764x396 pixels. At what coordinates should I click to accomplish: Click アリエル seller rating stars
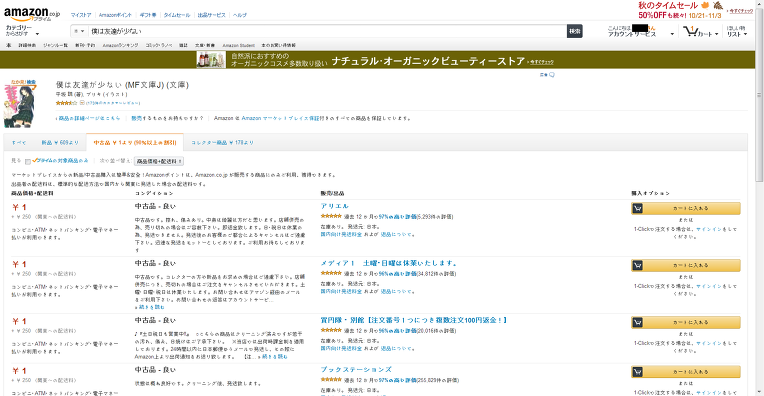(331, 216)
